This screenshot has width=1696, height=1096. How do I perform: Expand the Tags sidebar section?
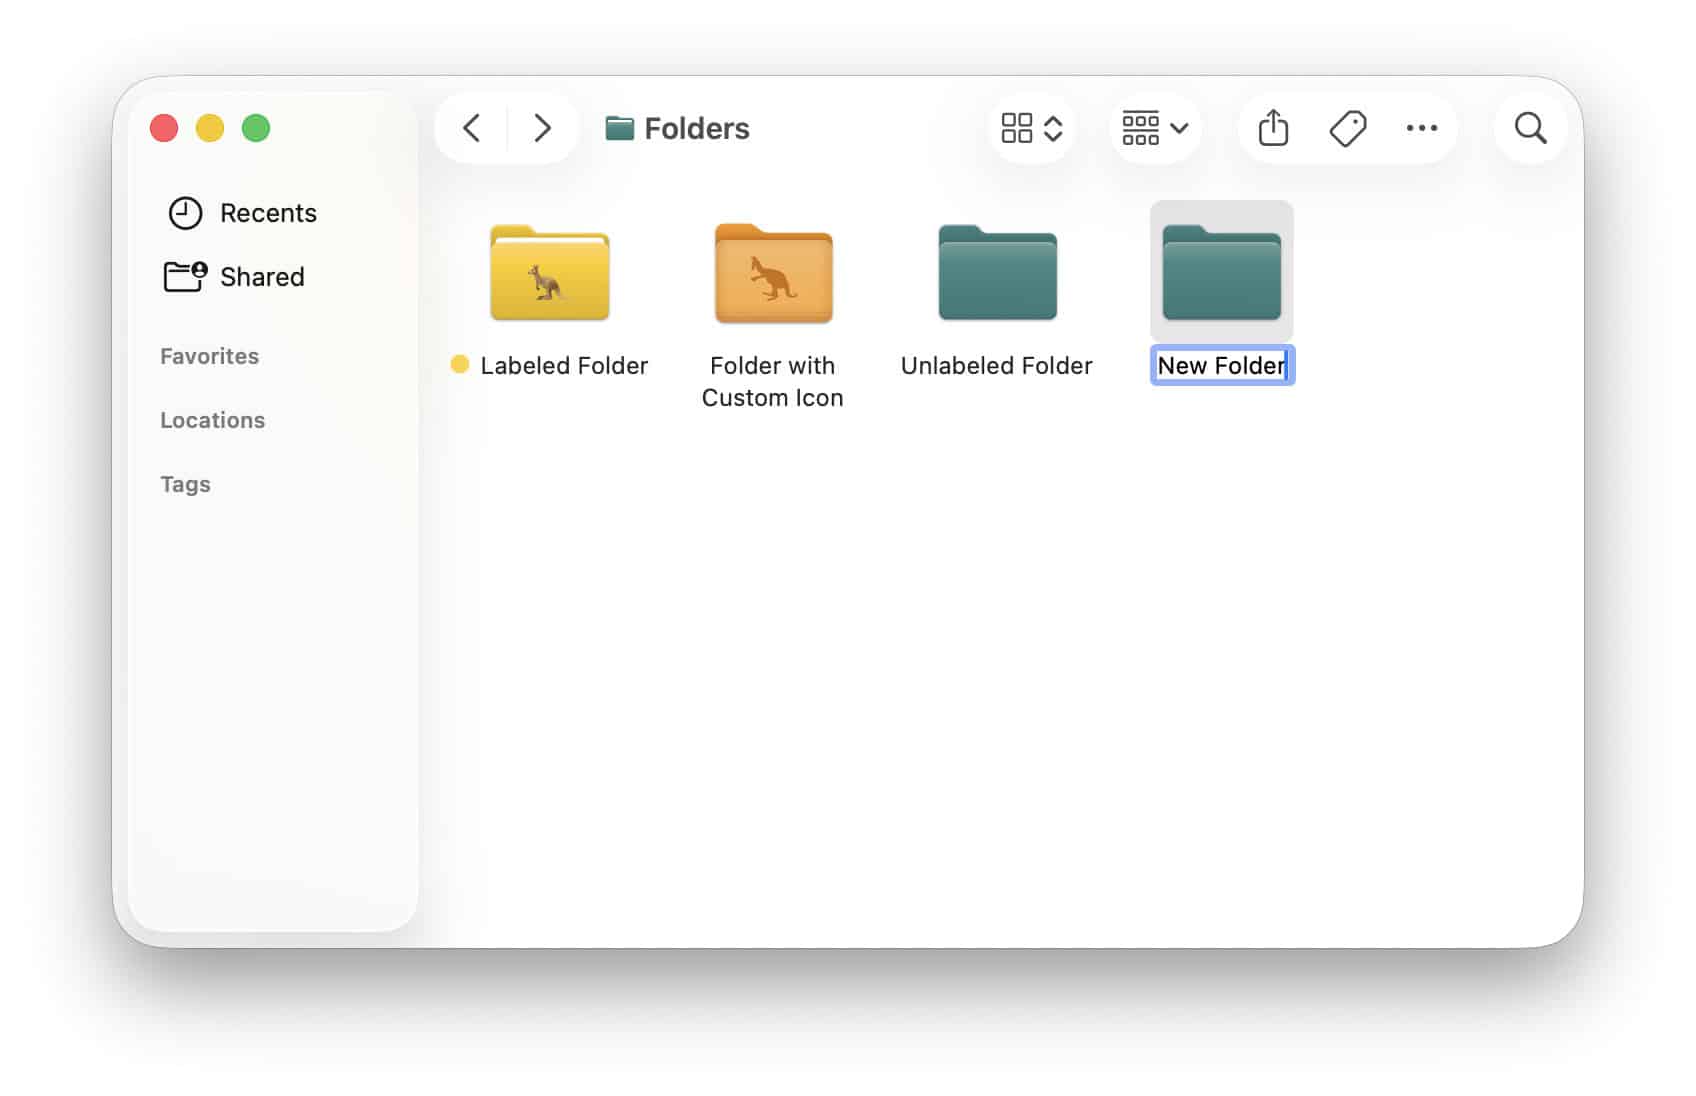[185, 484]
